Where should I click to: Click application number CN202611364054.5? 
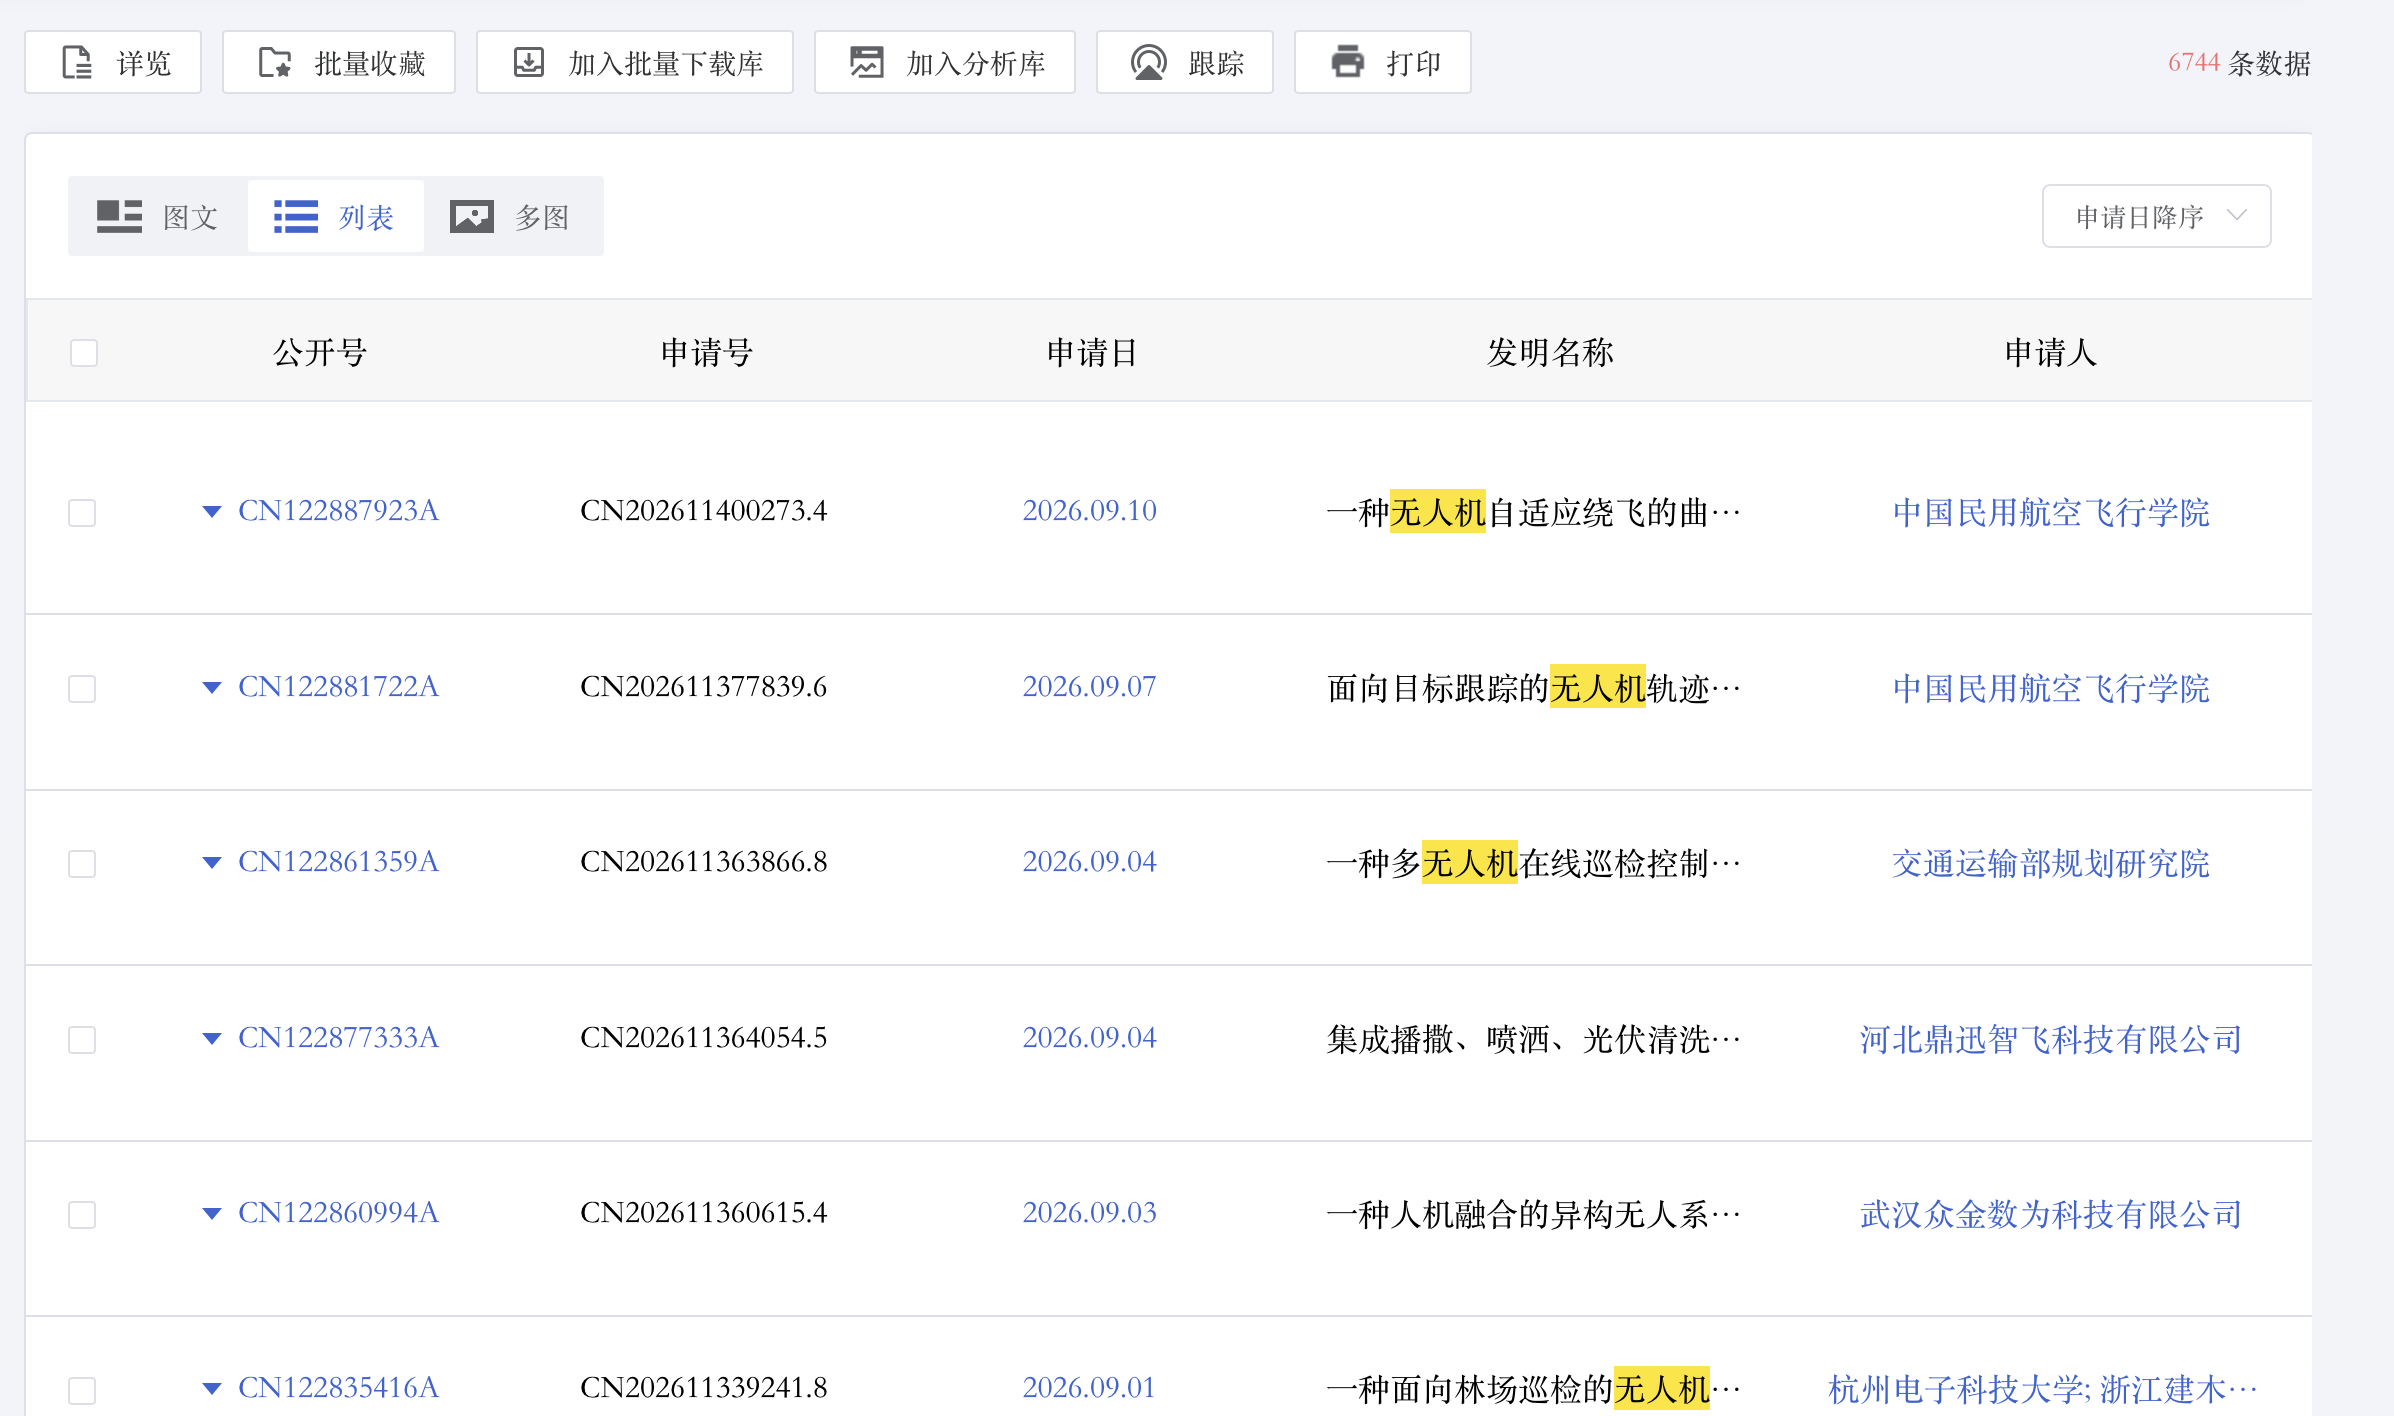[704, 1038]
